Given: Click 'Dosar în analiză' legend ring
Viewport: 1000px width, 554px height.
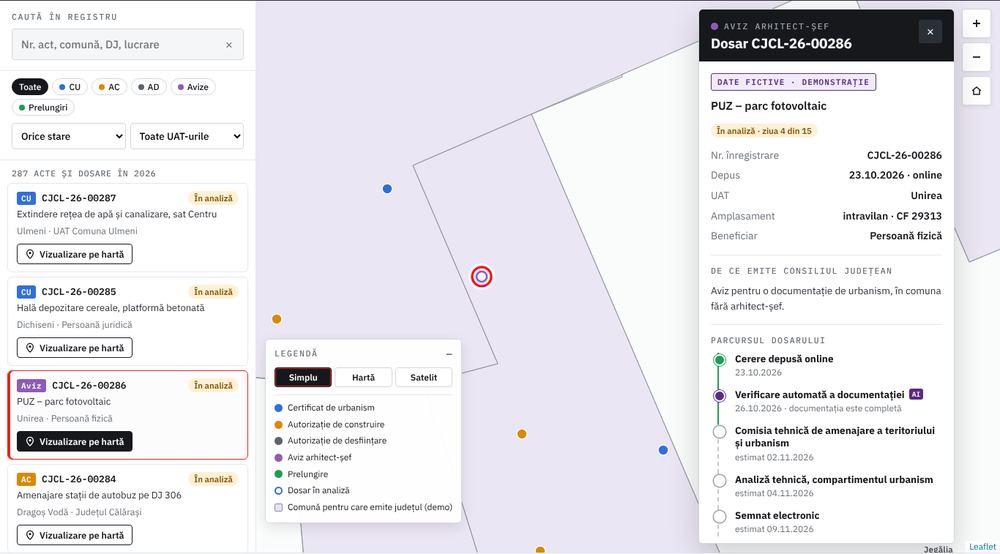Looking at the screenshot, I should (x=279, y=491).
